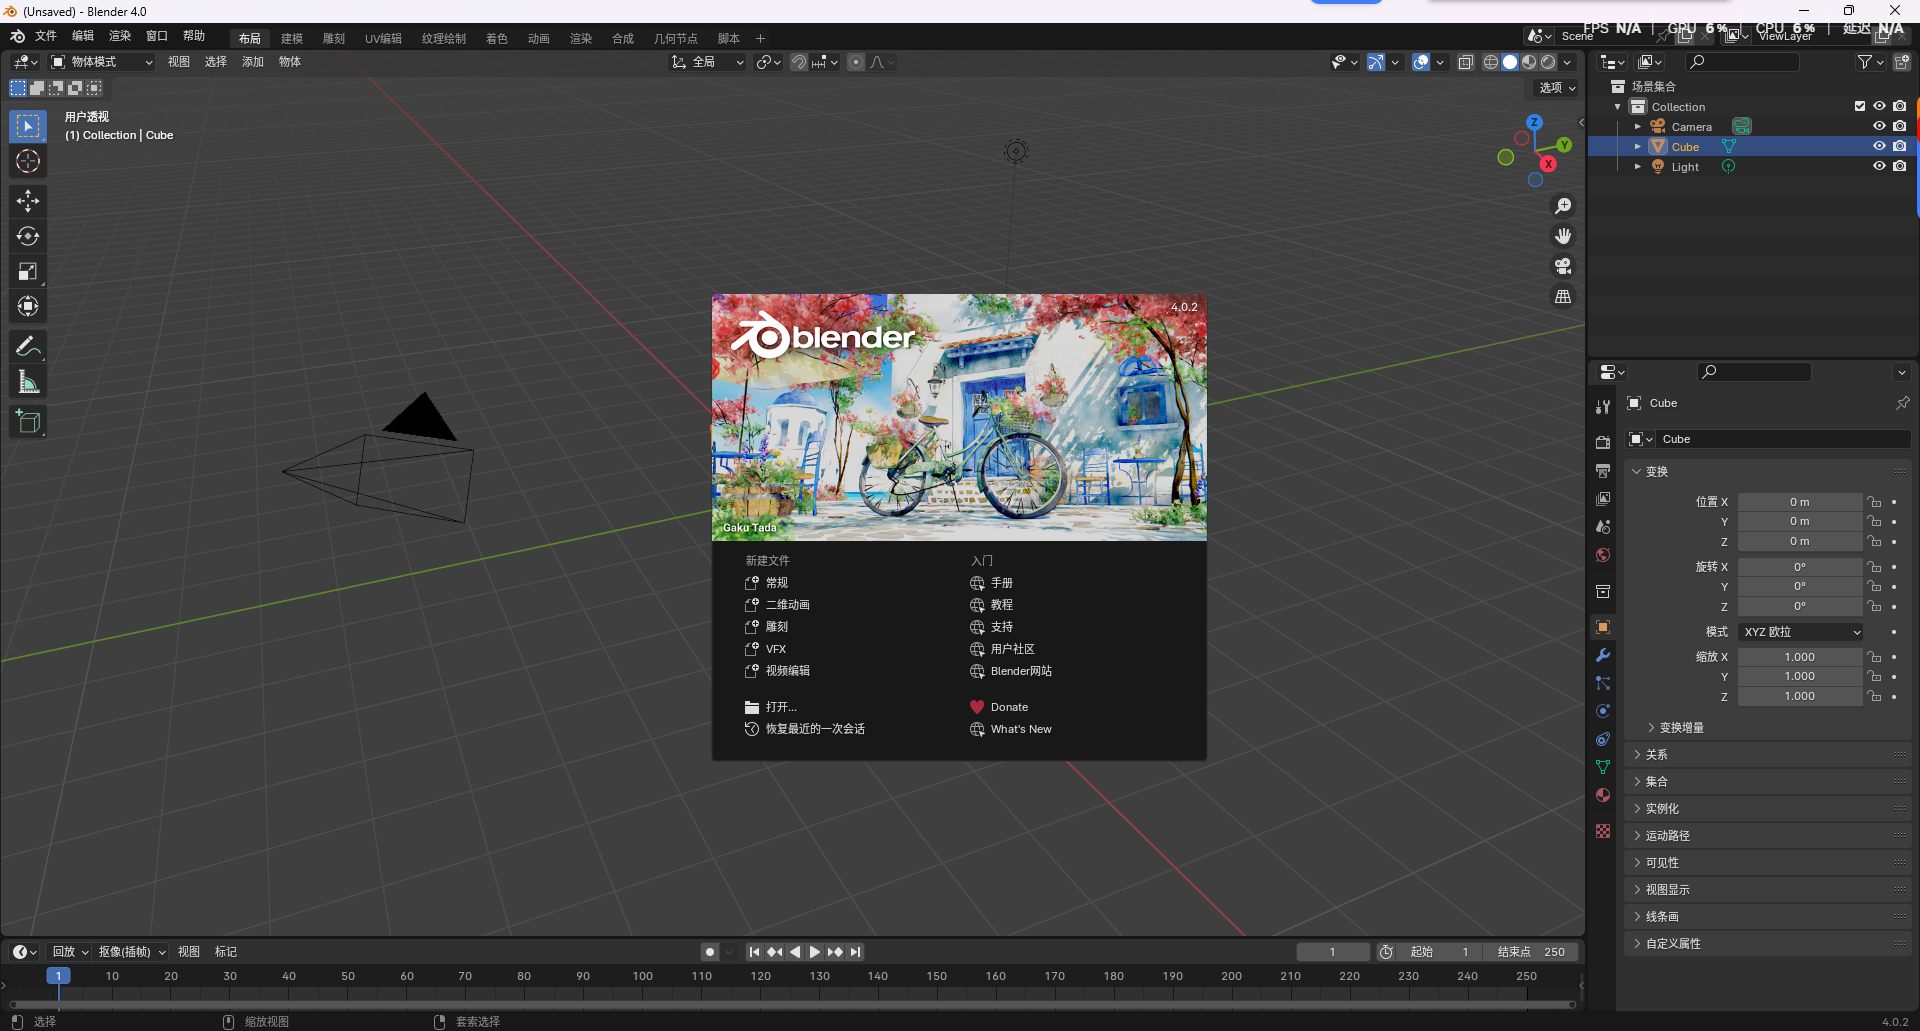Open the XYZ 欧拉 rotation mode dropdown
1920x1031 pixels.
pos(1800,631)
